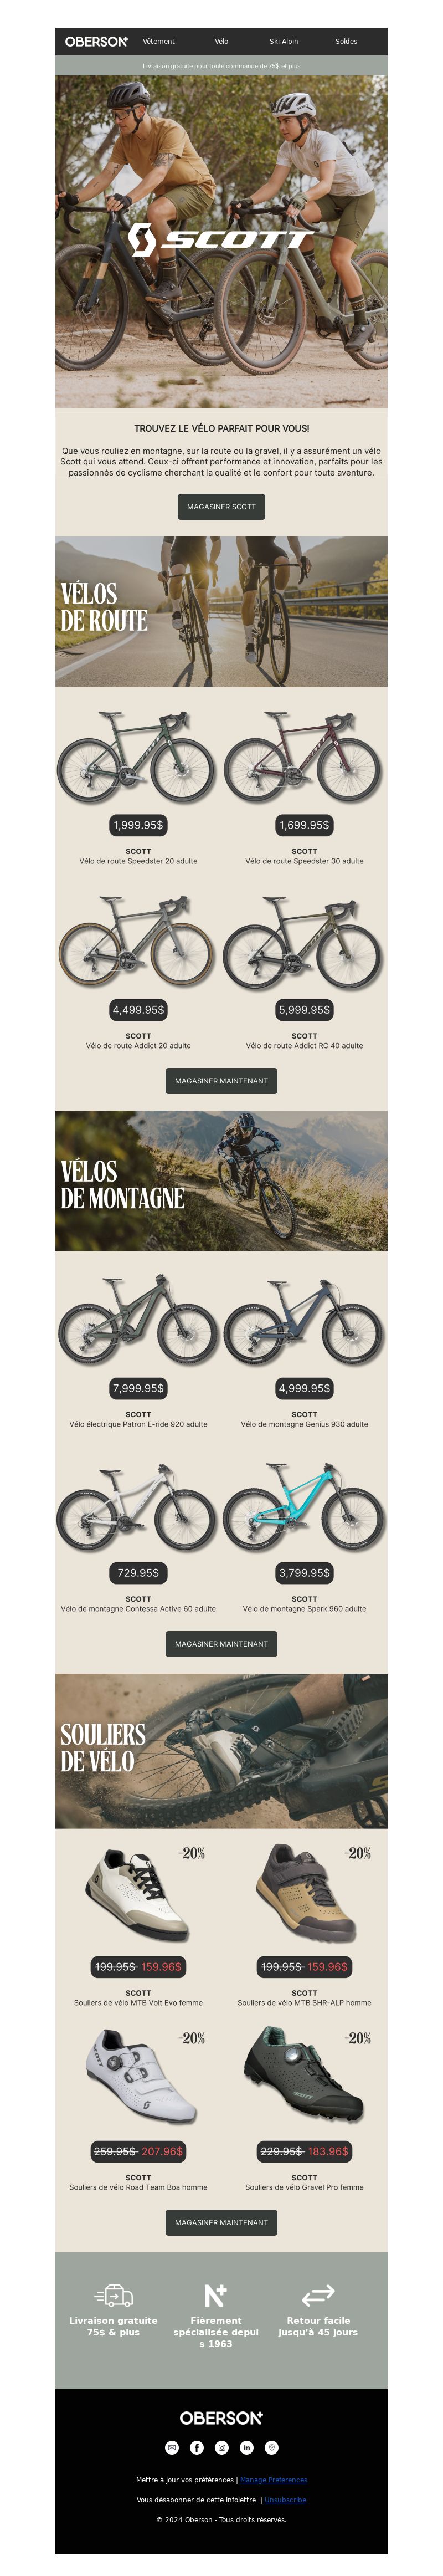Open the Facebook icon in footer
The height and width of the screenshot is (2576, 443).
tap(196, 2447)
